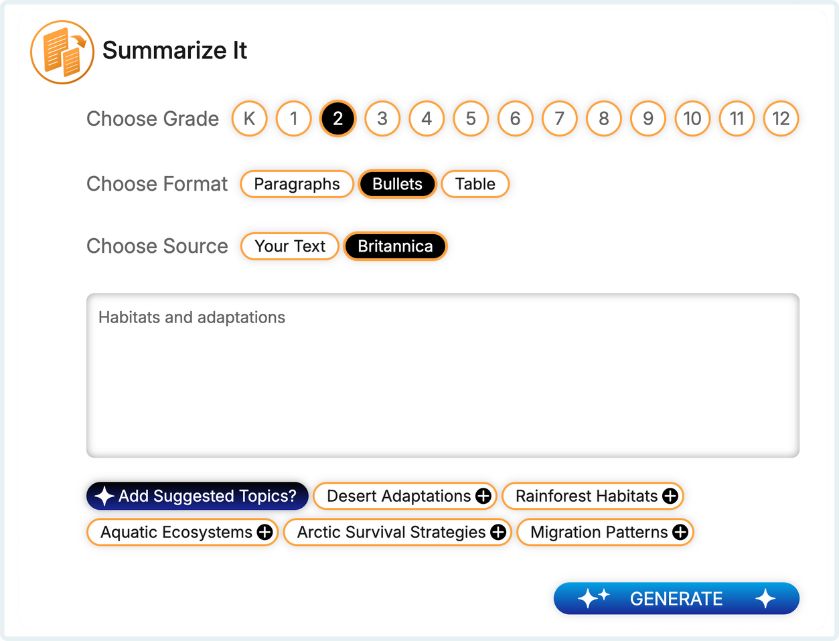Add Rainforest Habitats via its plus icon

coord(670,496)
